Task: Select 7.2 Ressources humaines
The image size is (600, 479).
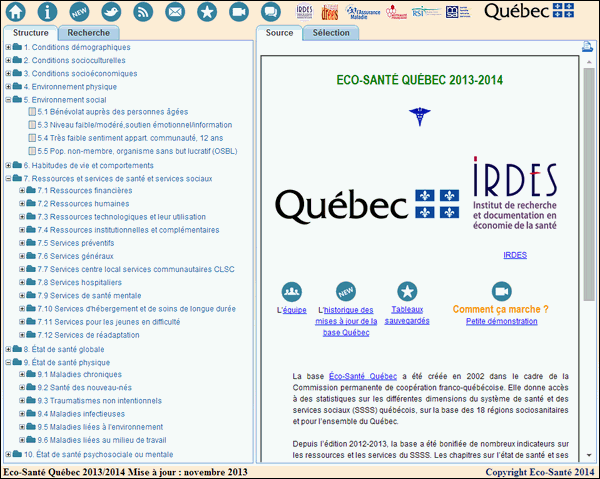Action: 83,204
